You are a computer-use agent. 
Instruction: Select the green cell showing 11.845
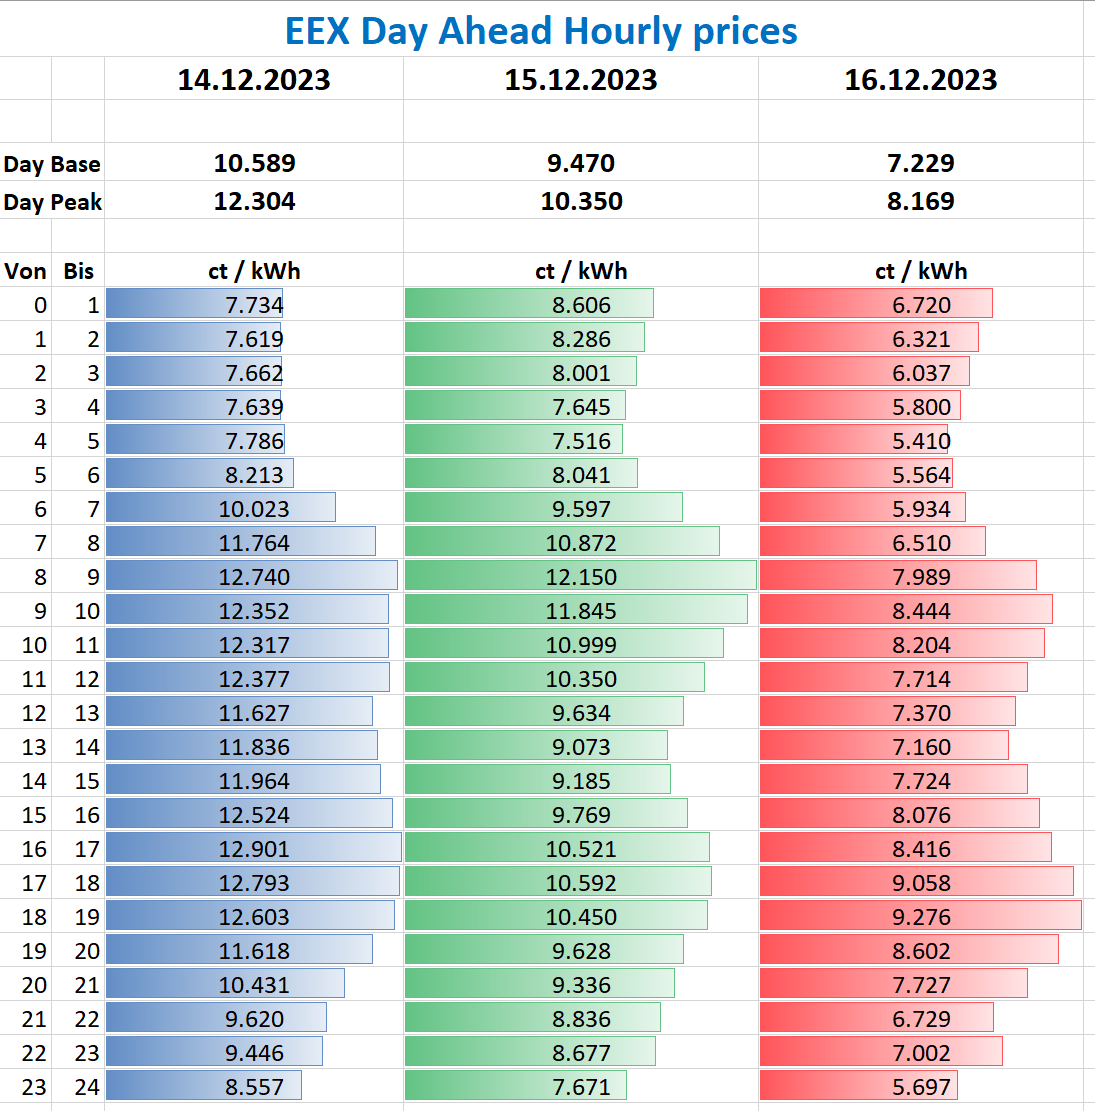580,610
